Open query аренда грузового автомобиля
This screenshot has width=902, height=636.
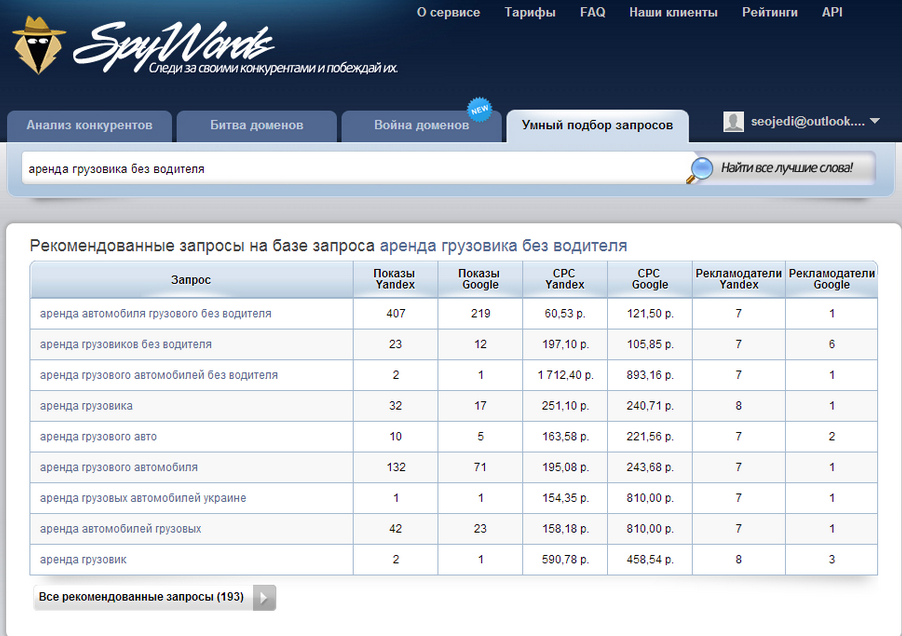pos(119,468)
